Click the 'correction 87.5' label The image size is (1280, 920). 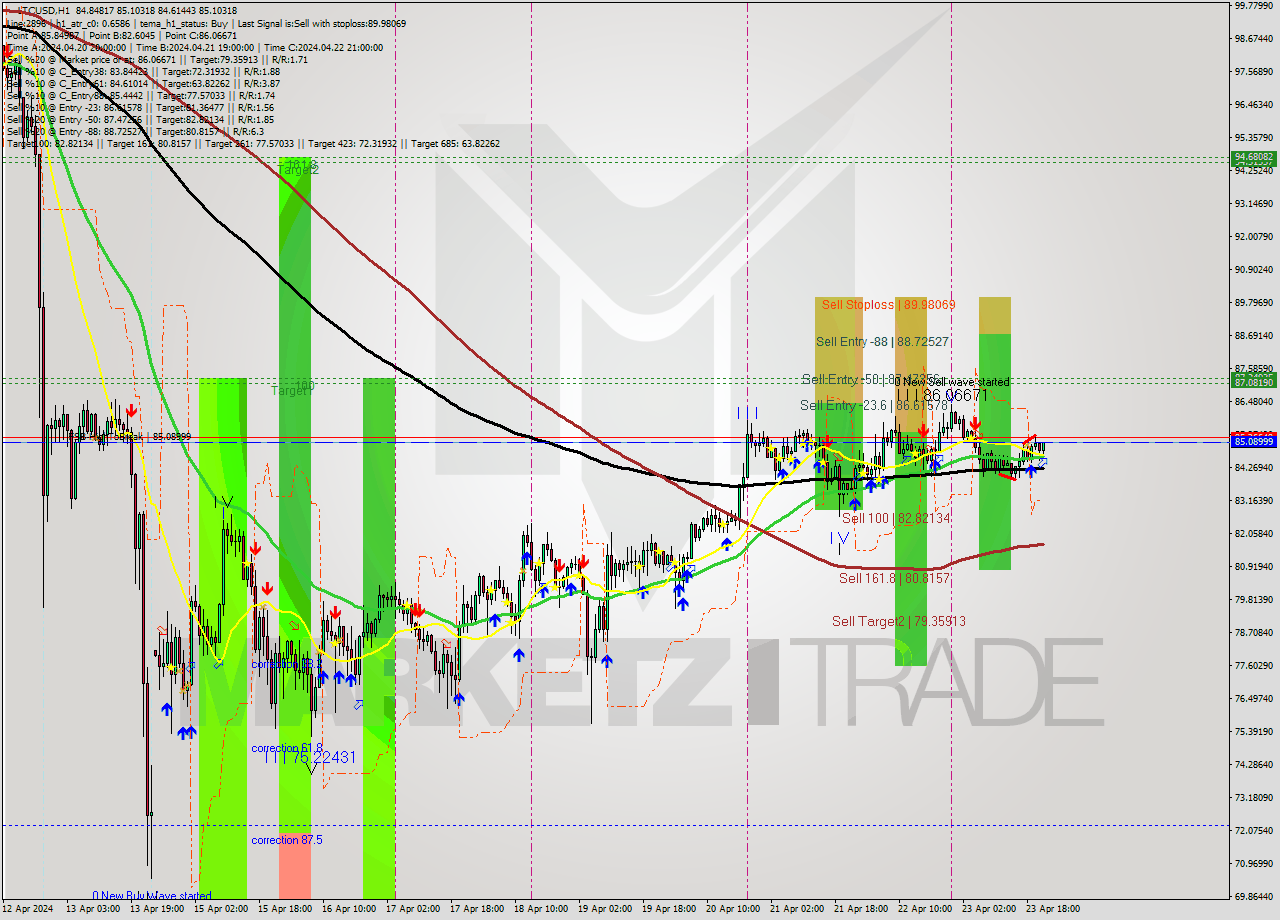point(287,840)
